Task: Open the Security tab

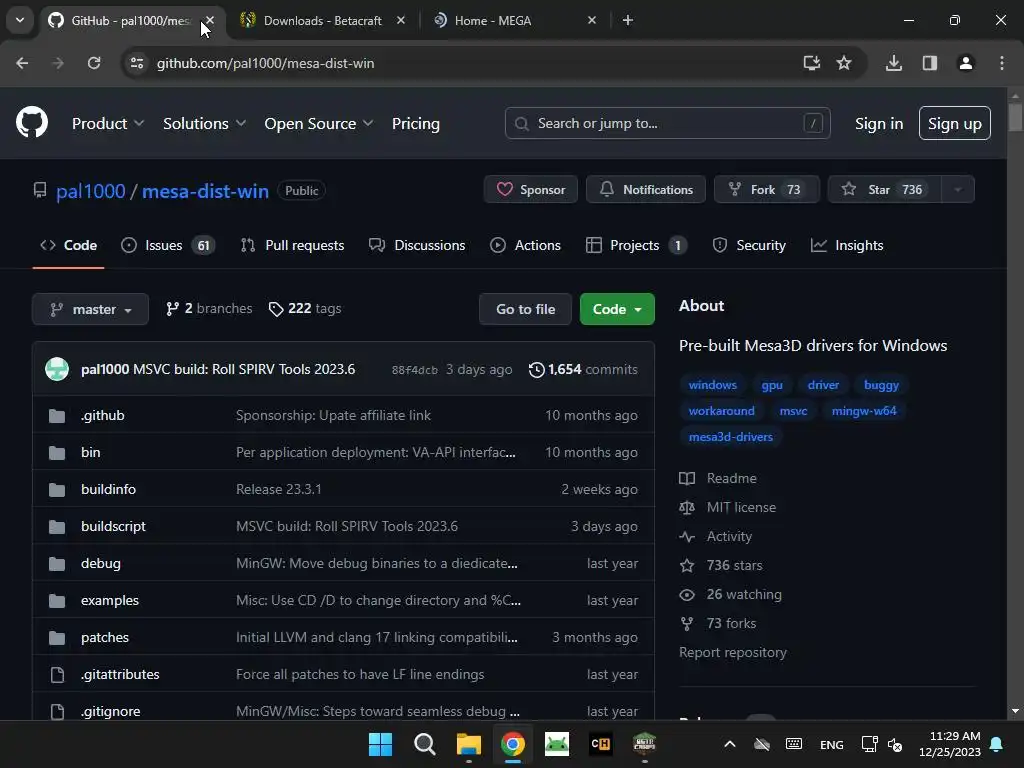Action: pos(749,246)
